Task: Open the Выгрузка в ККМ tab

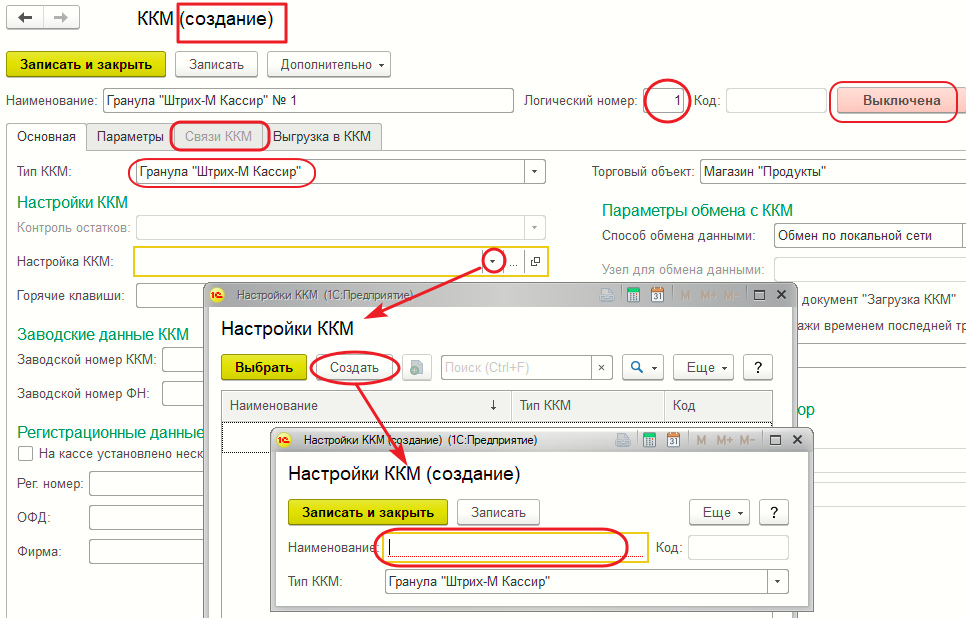Action: click(x=322, y=136)
